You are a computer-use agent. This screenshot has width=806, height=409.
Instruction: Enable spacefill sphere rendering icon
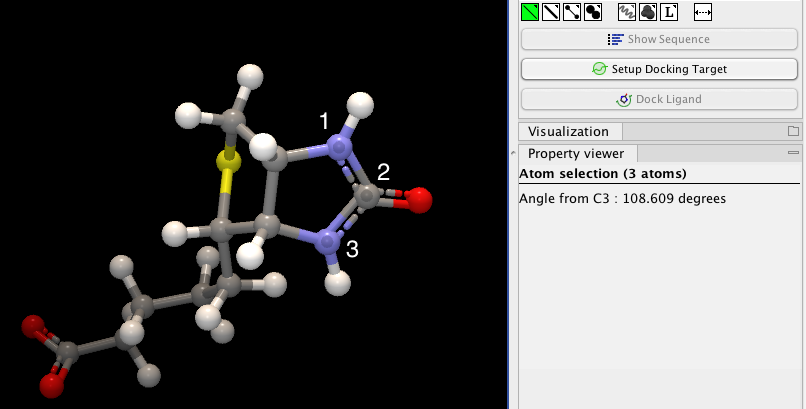(593, 12)
